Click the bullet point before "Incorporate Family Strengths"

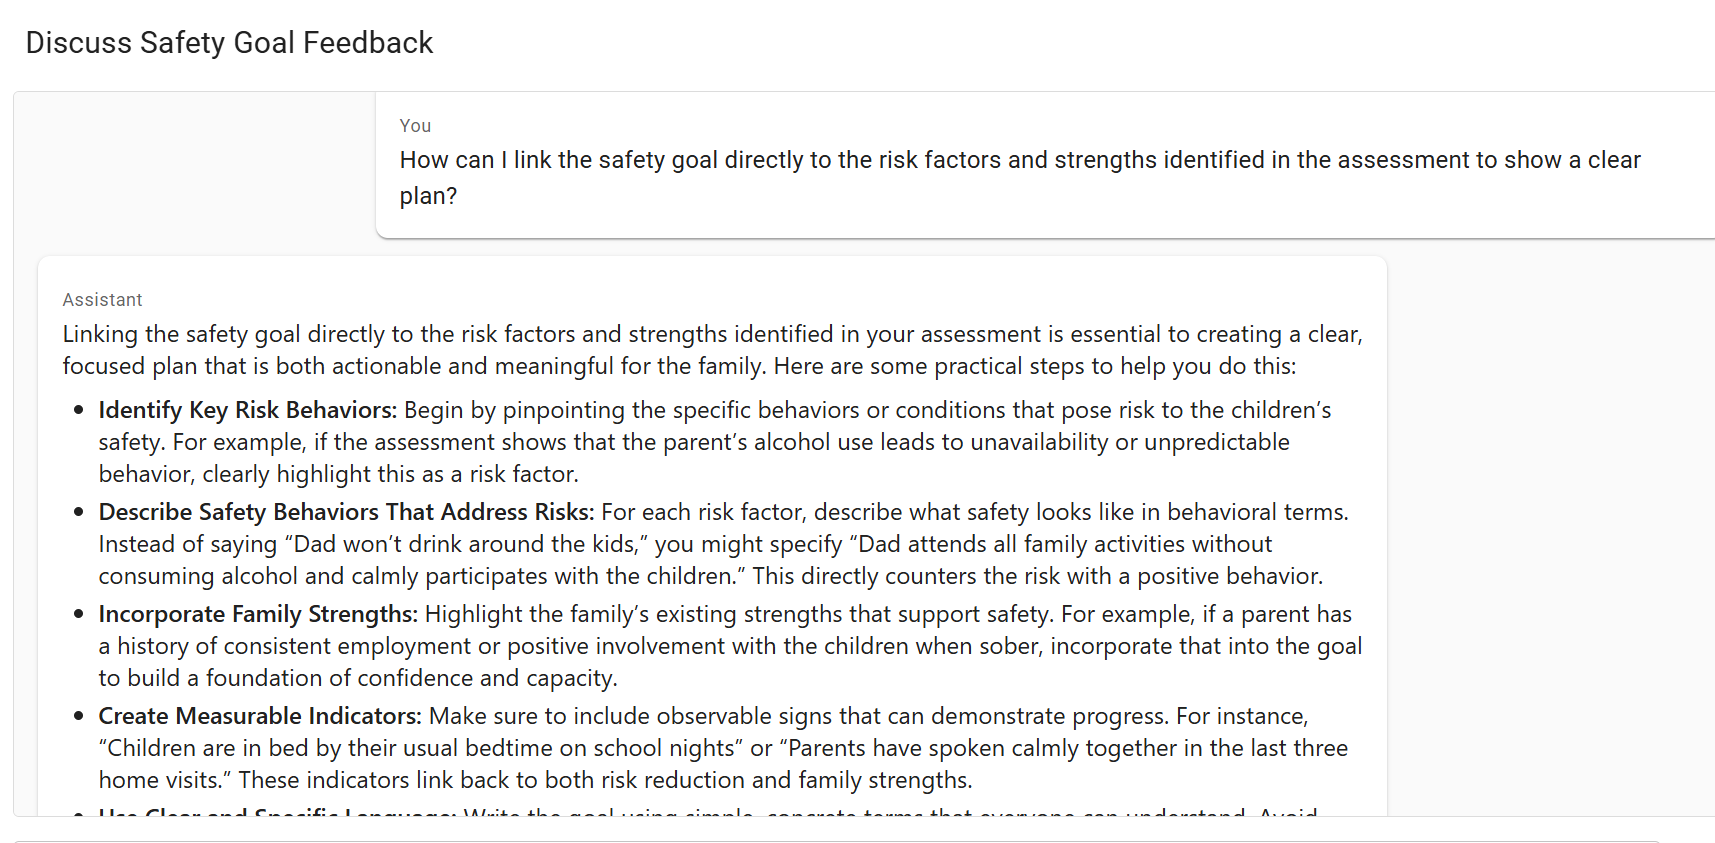click(78, 614)
